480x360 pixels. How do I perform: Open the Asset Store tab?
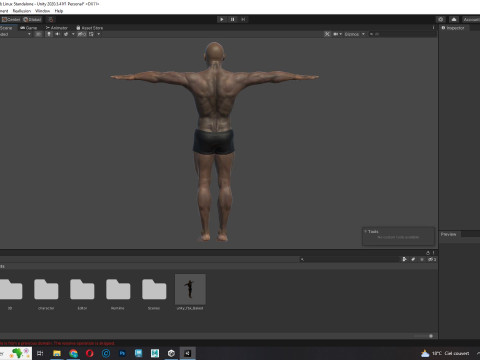click(90, 28)
